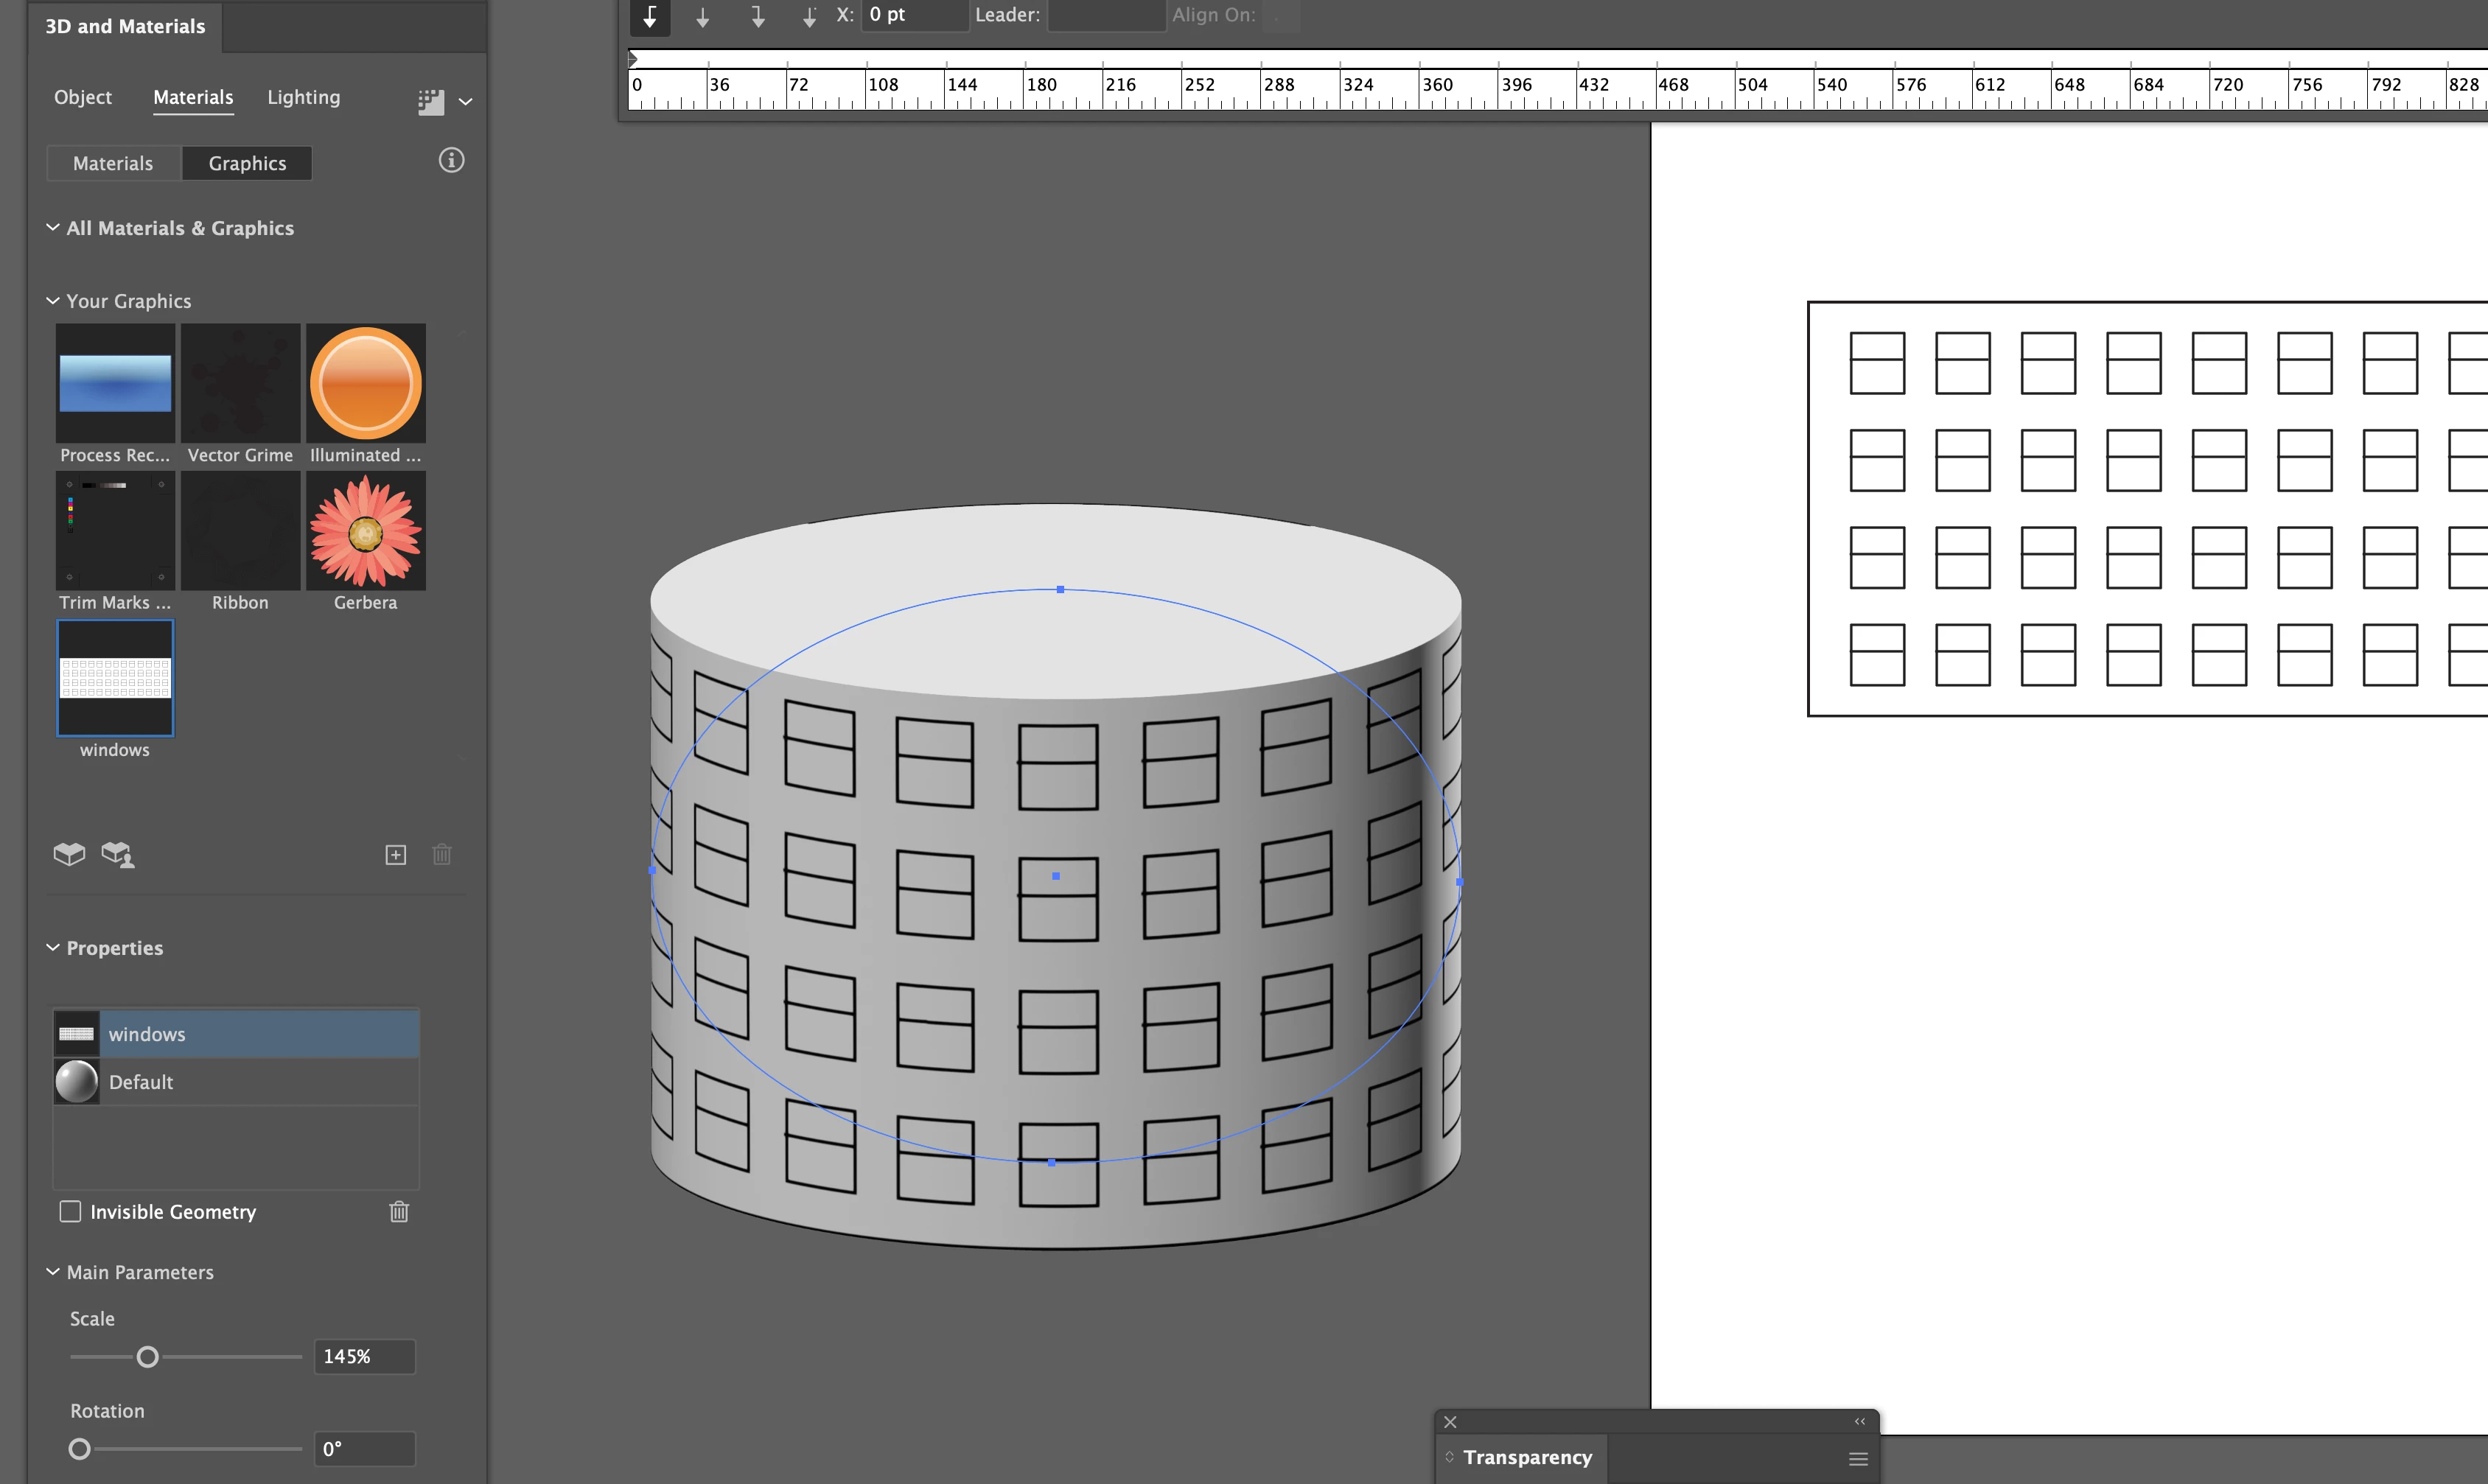Select the decimal-justified tab stop icon

pos(810,16)
